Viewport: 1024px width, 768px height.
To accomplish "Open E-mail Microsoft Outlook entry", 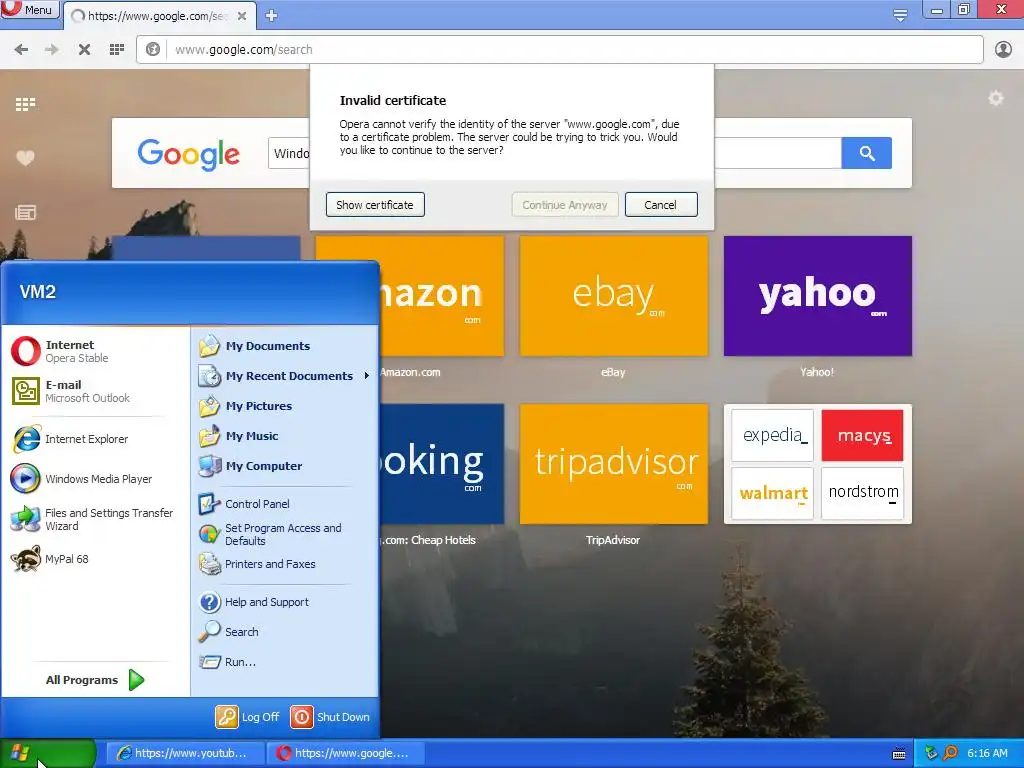I will [95, 391].
